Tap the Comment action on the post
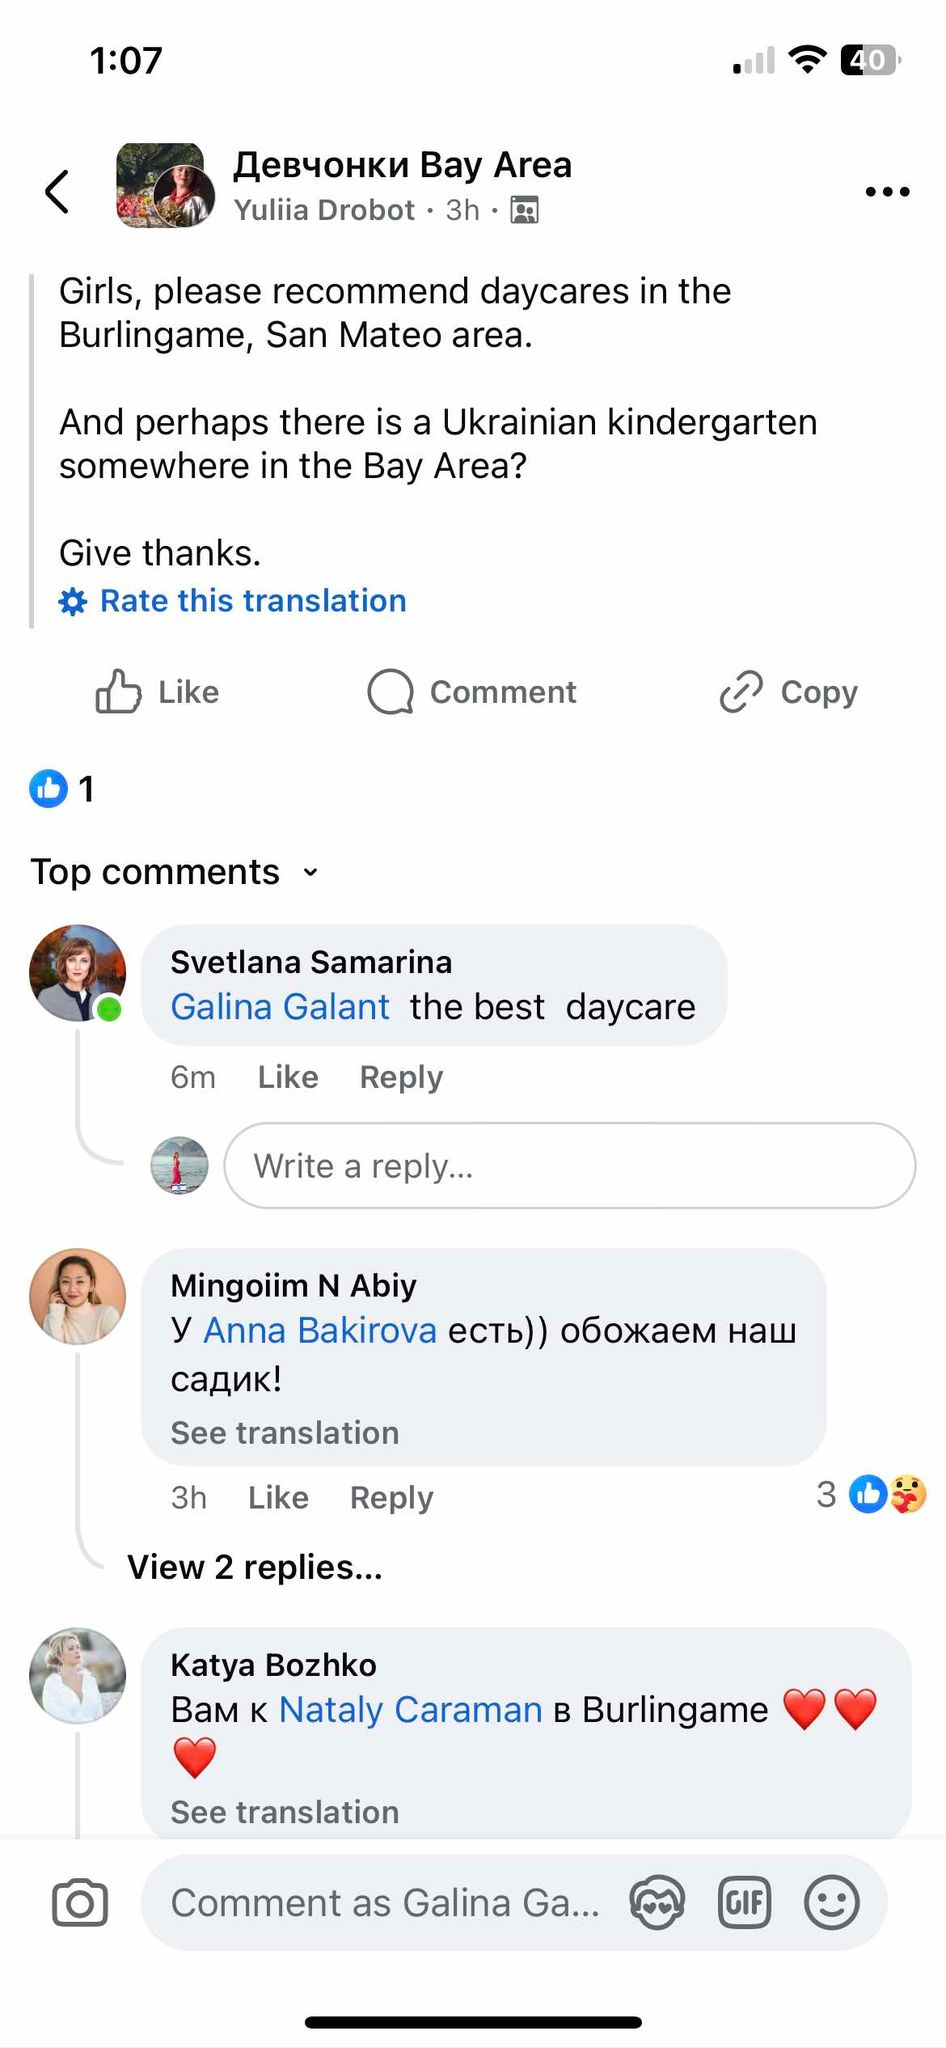Screen dimensions: 946x2048 pyautogui.click(x=472, y=692)
